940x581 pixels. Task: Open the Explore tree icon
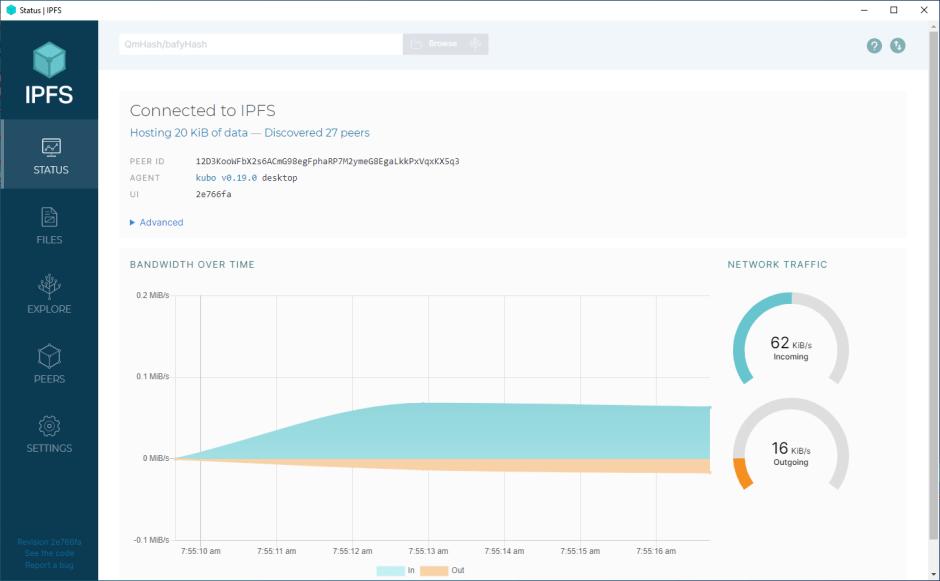(x=49, y=287)
